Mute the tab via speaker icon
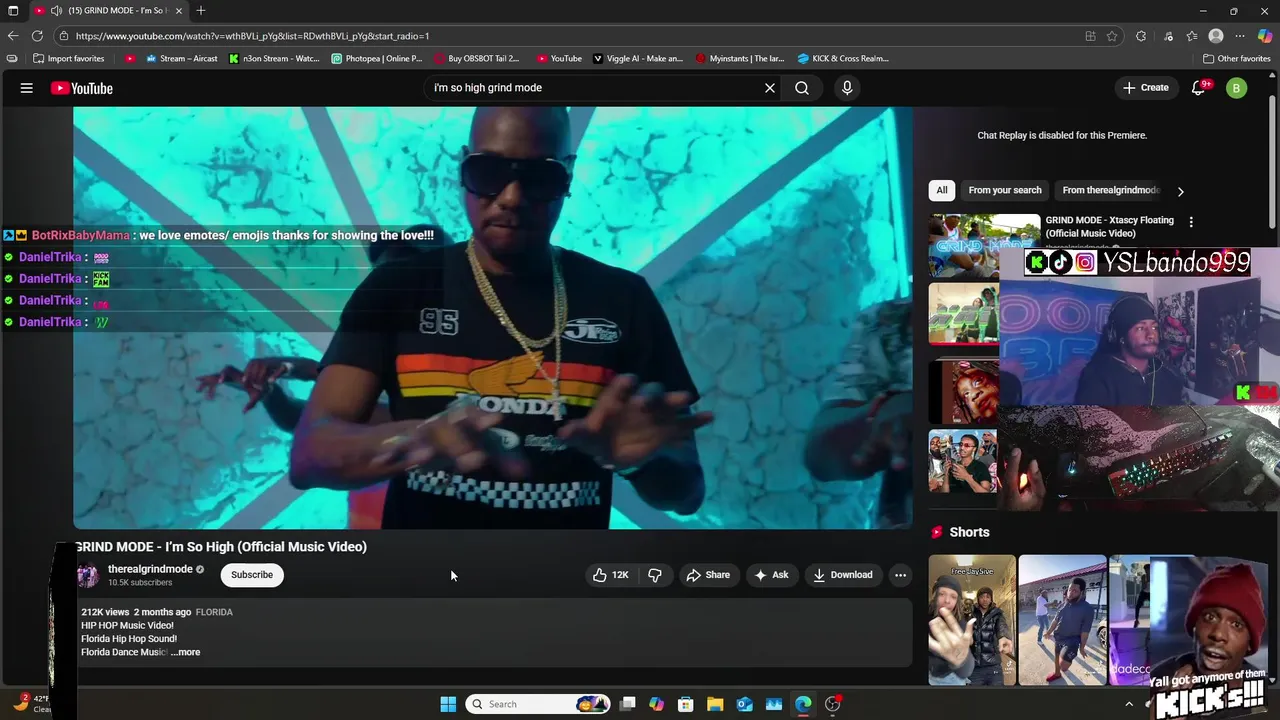 [56, 11]
